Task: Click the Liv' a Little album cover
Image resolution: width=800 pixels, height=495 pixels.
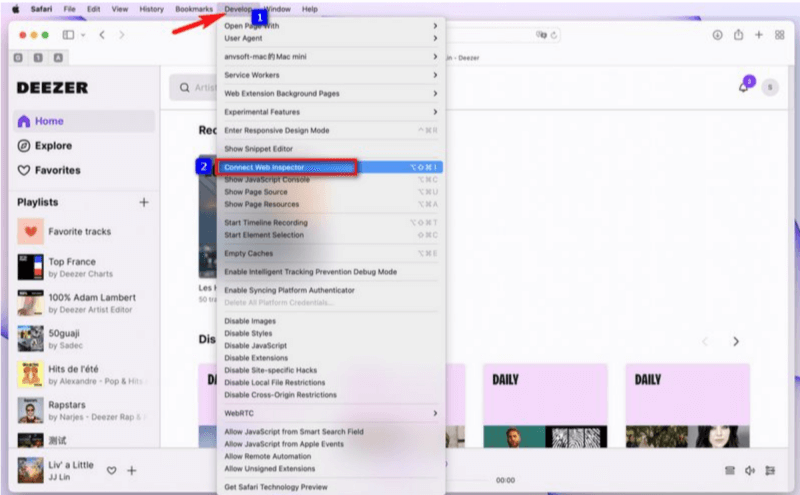Action: pyautogui.click(x=31, y=470)
